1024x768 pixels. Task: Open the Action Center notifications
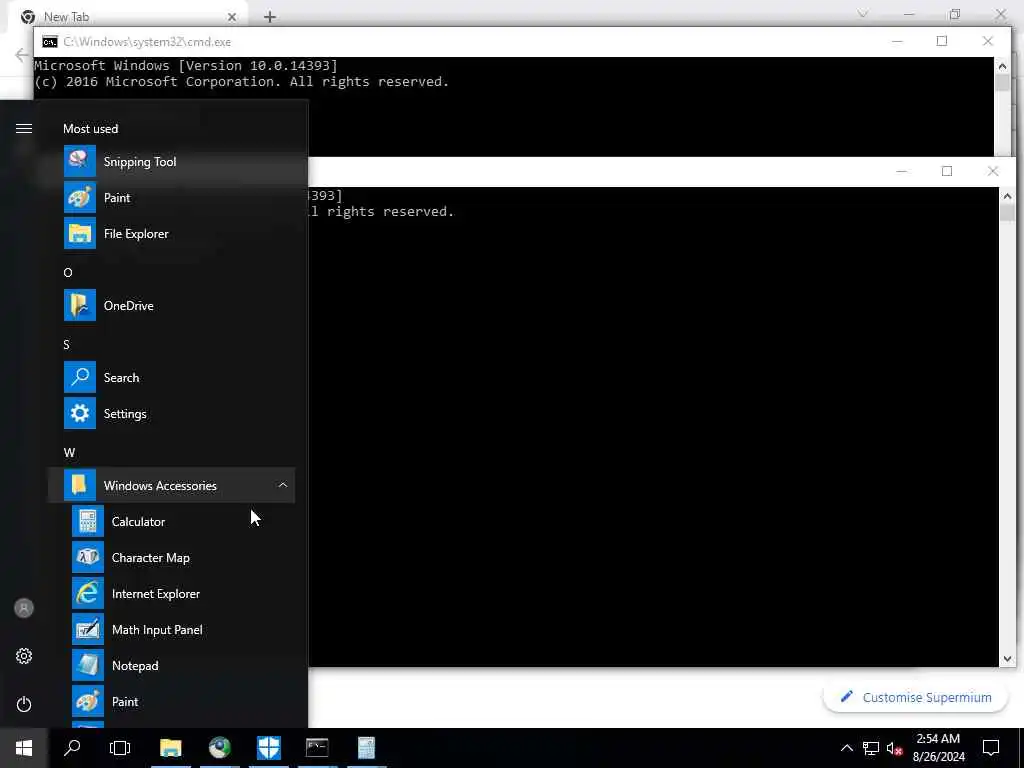coord(991,748)
